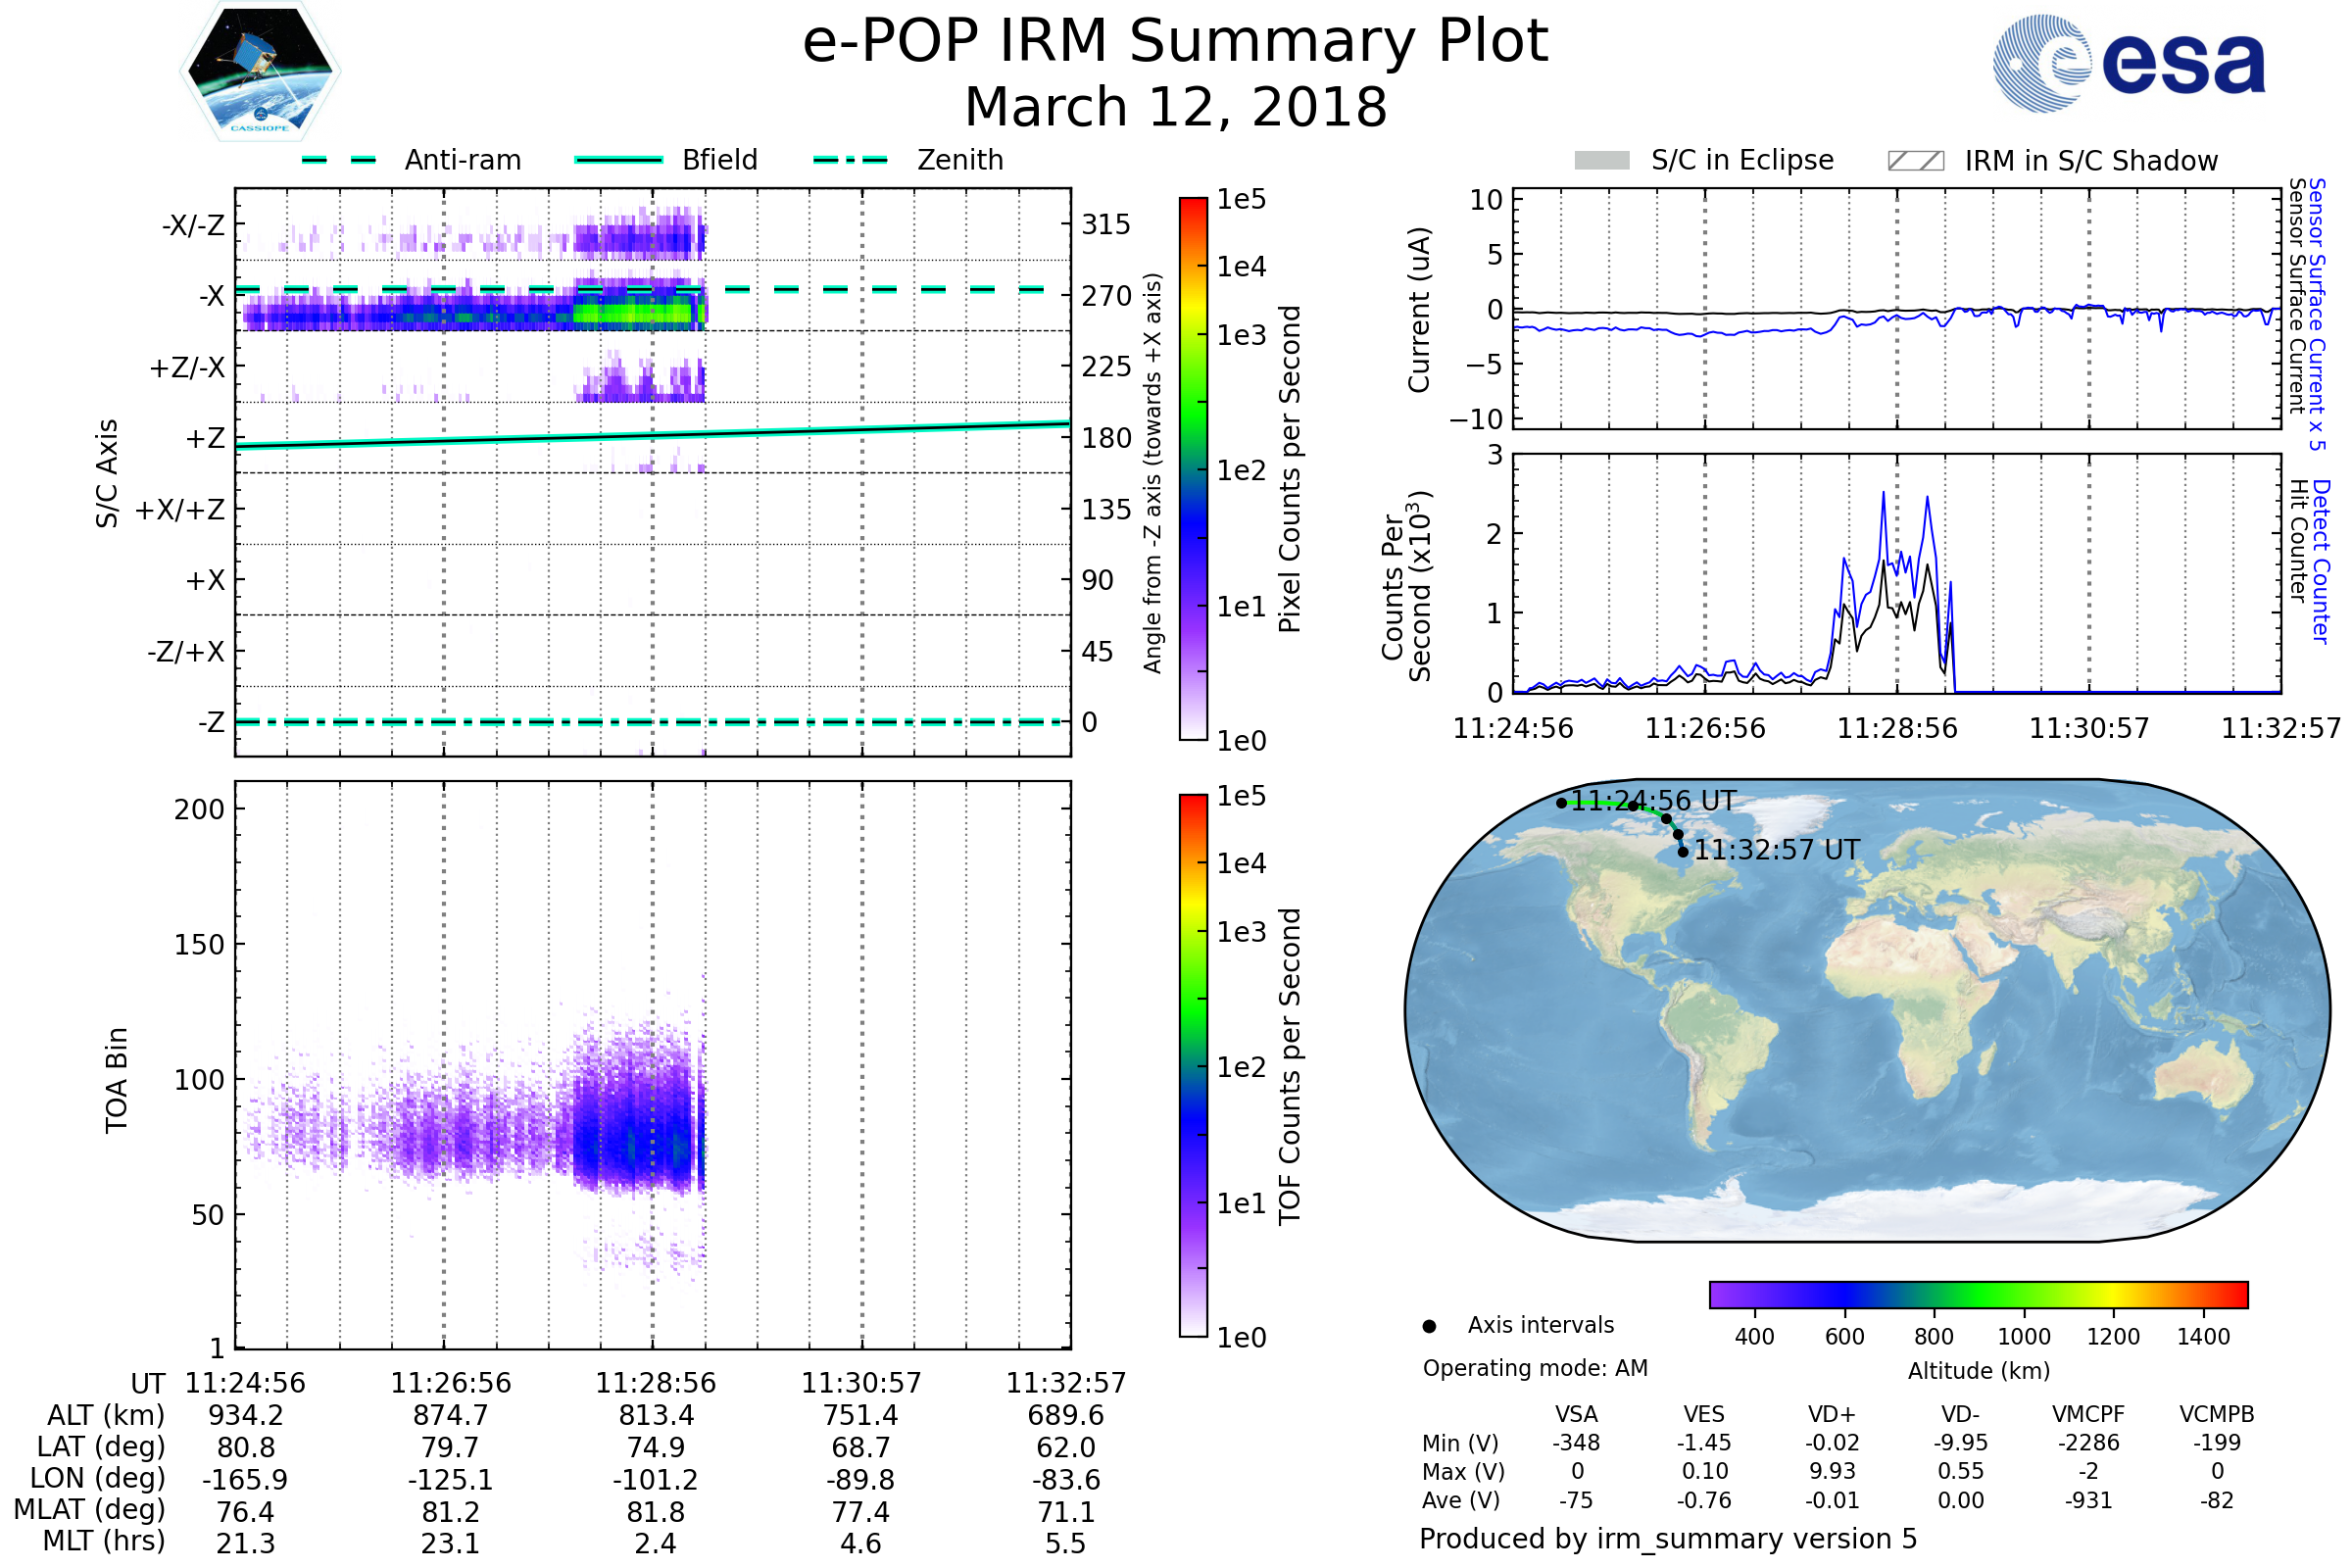Click the IRM in S/C Shadow hatched patch
The height and width of the screenshot is (1568, 2352).
pos(1915,161)
